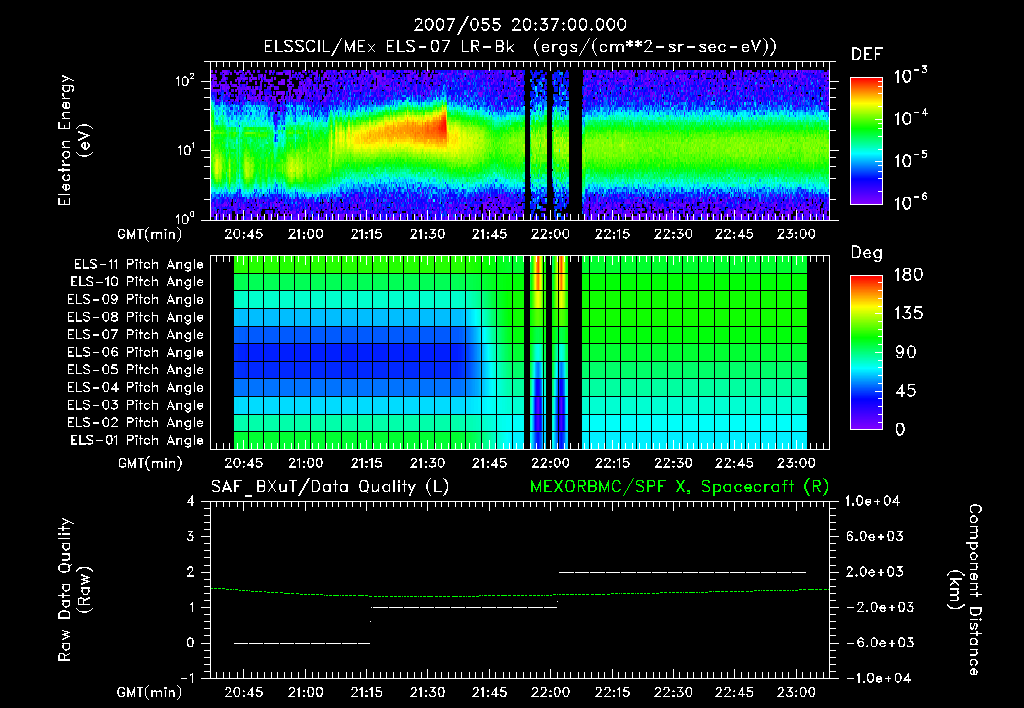The width and height of the screenshot is (1024, 708).
Task: Click the -1.0e+04 tick on the distance axis
Action: 880,678
